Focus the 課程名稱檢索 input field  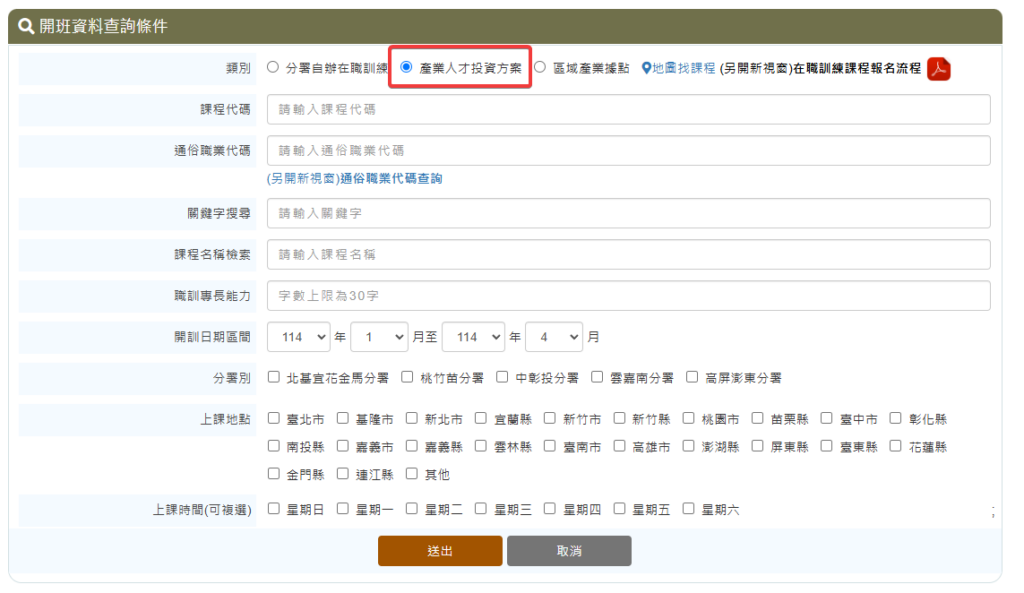tap(628, 254)
